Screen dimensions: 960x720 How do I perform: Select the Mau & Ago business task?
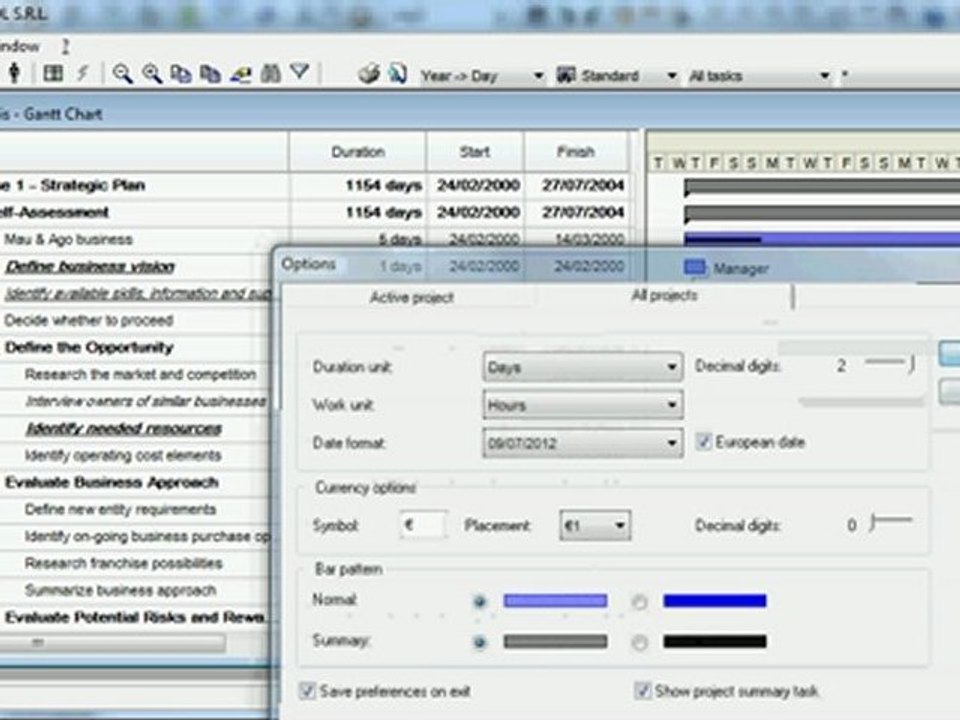click(68, 239)
